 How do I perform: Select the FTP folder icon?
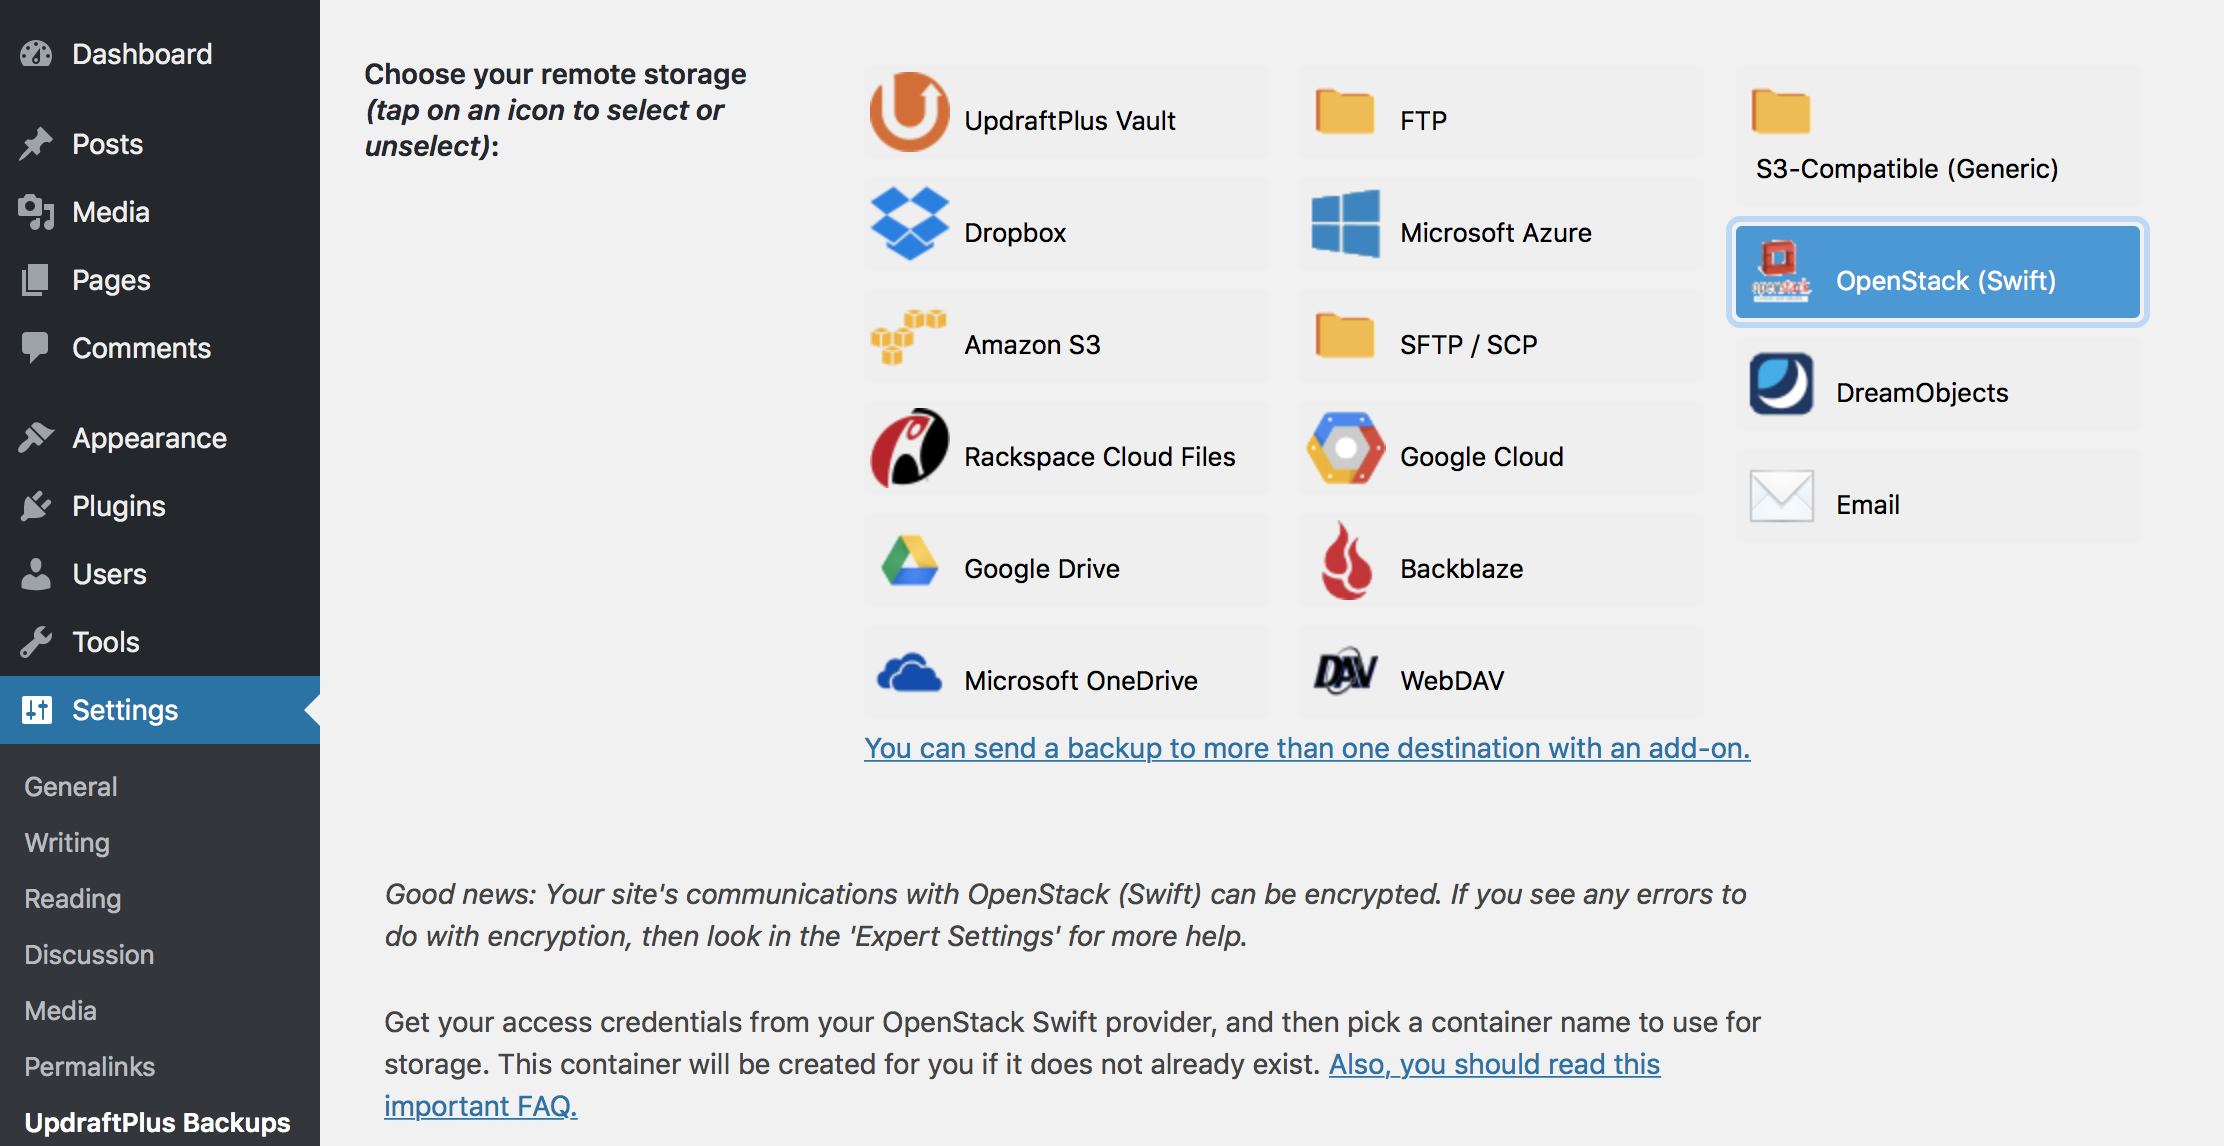pos(1345,111)
